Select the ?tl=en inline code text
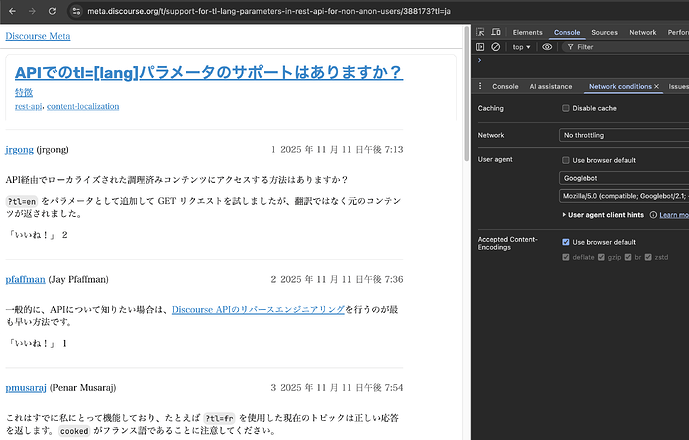 click(x=22, y=202)
